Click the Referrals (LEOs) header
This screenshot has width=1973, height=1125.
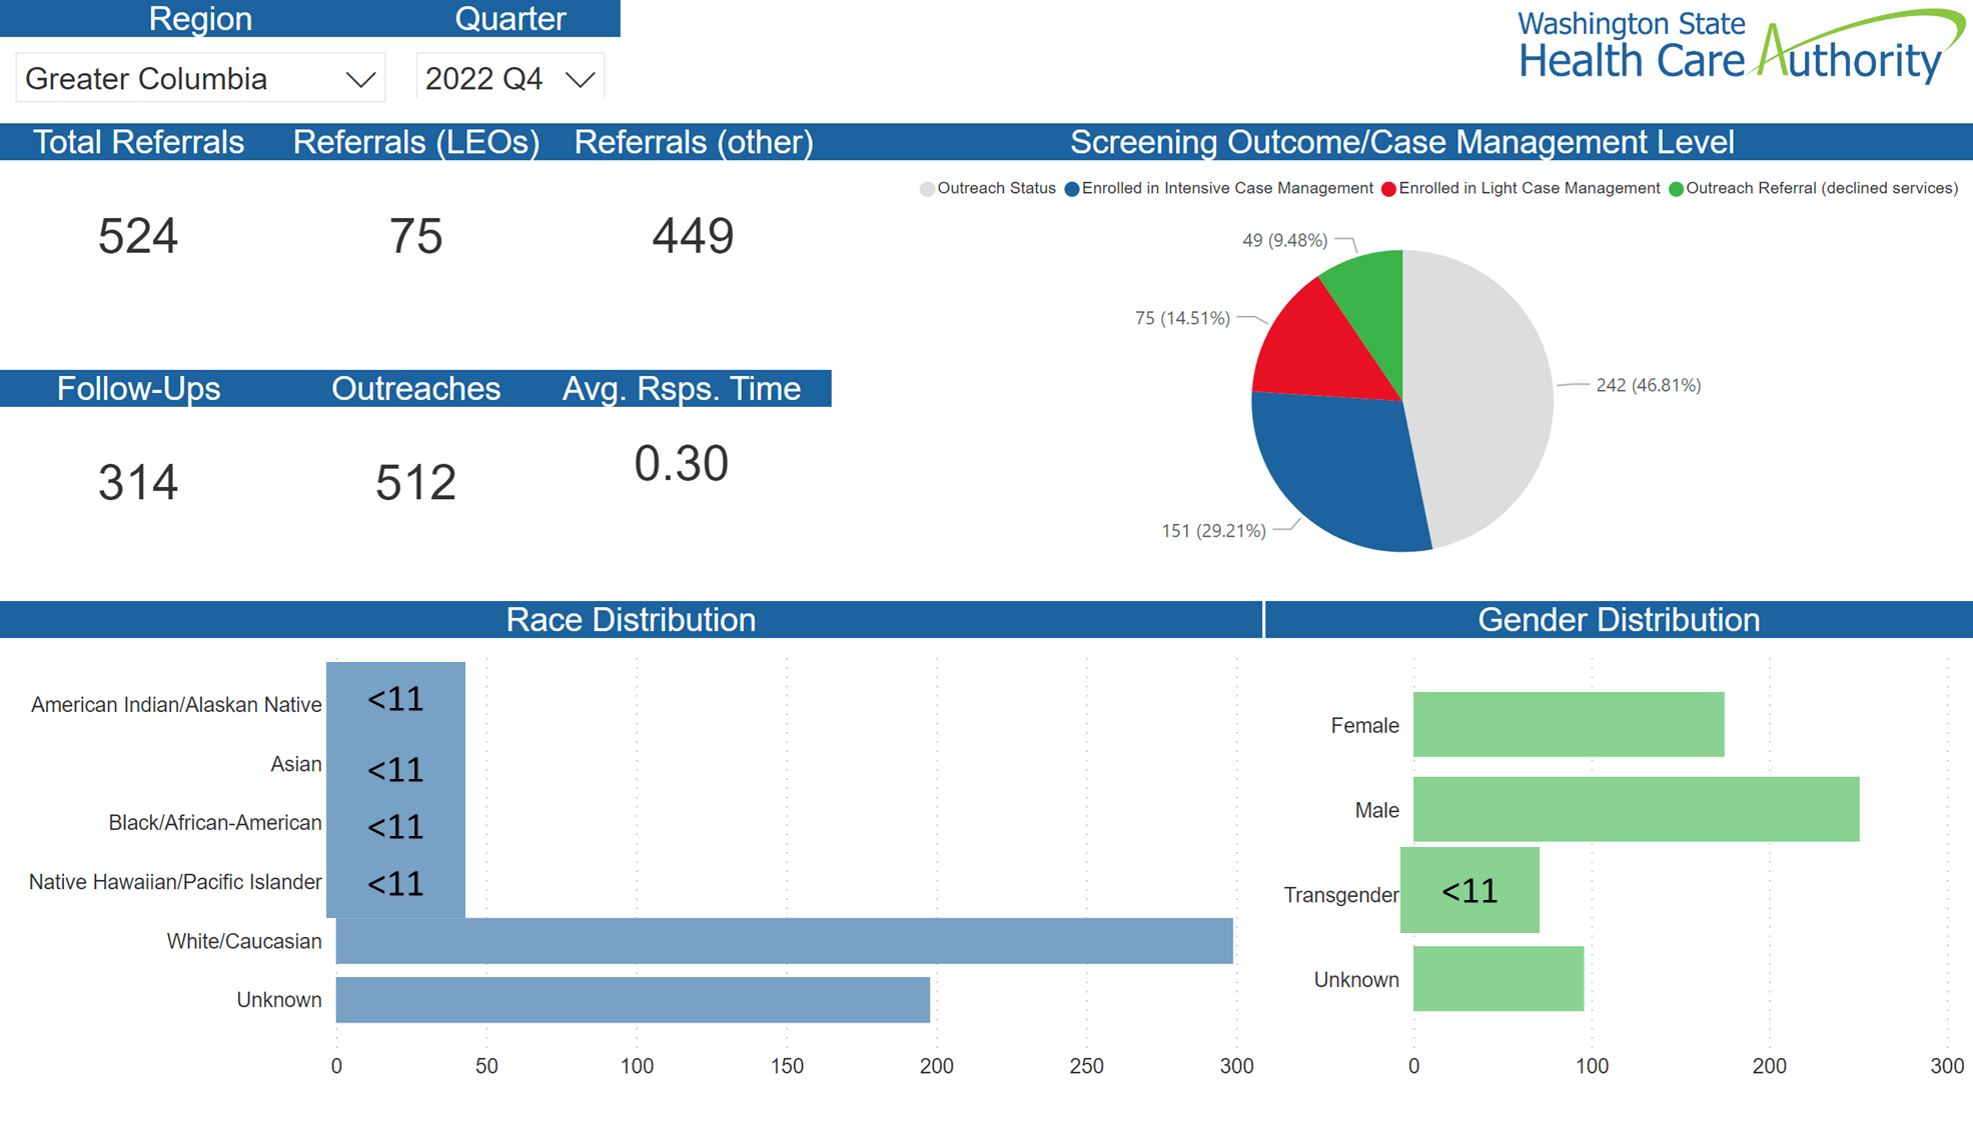click(x=416, y=142)
